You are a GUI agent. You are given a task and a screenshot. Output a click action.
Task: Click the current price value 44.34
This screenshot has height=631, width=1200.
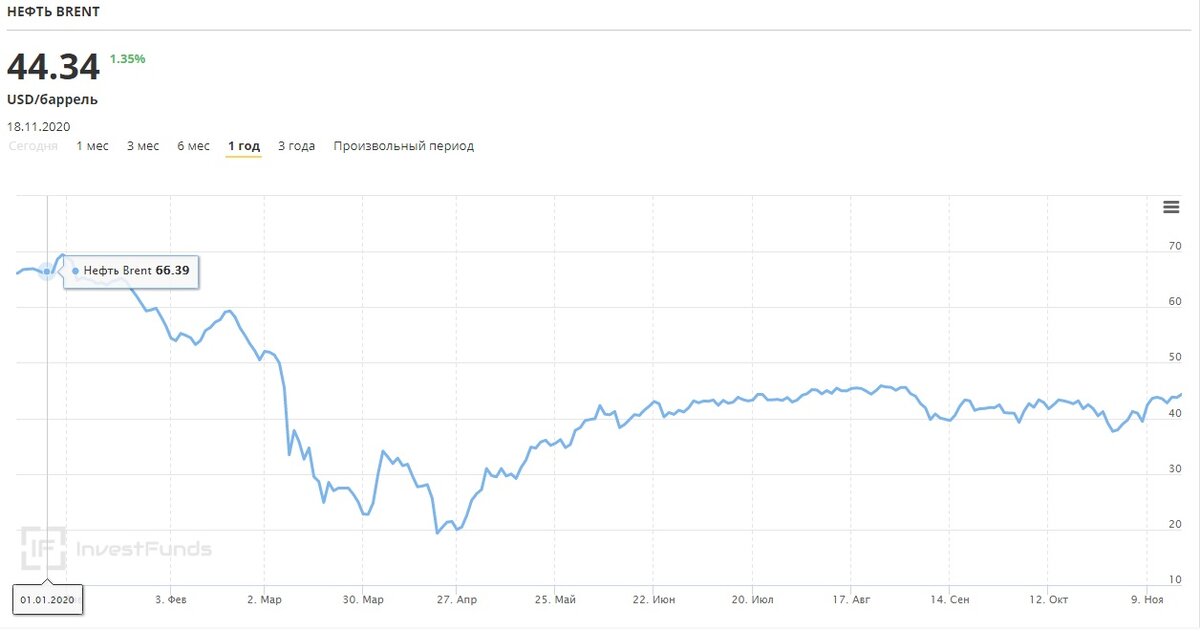[52, 68]
